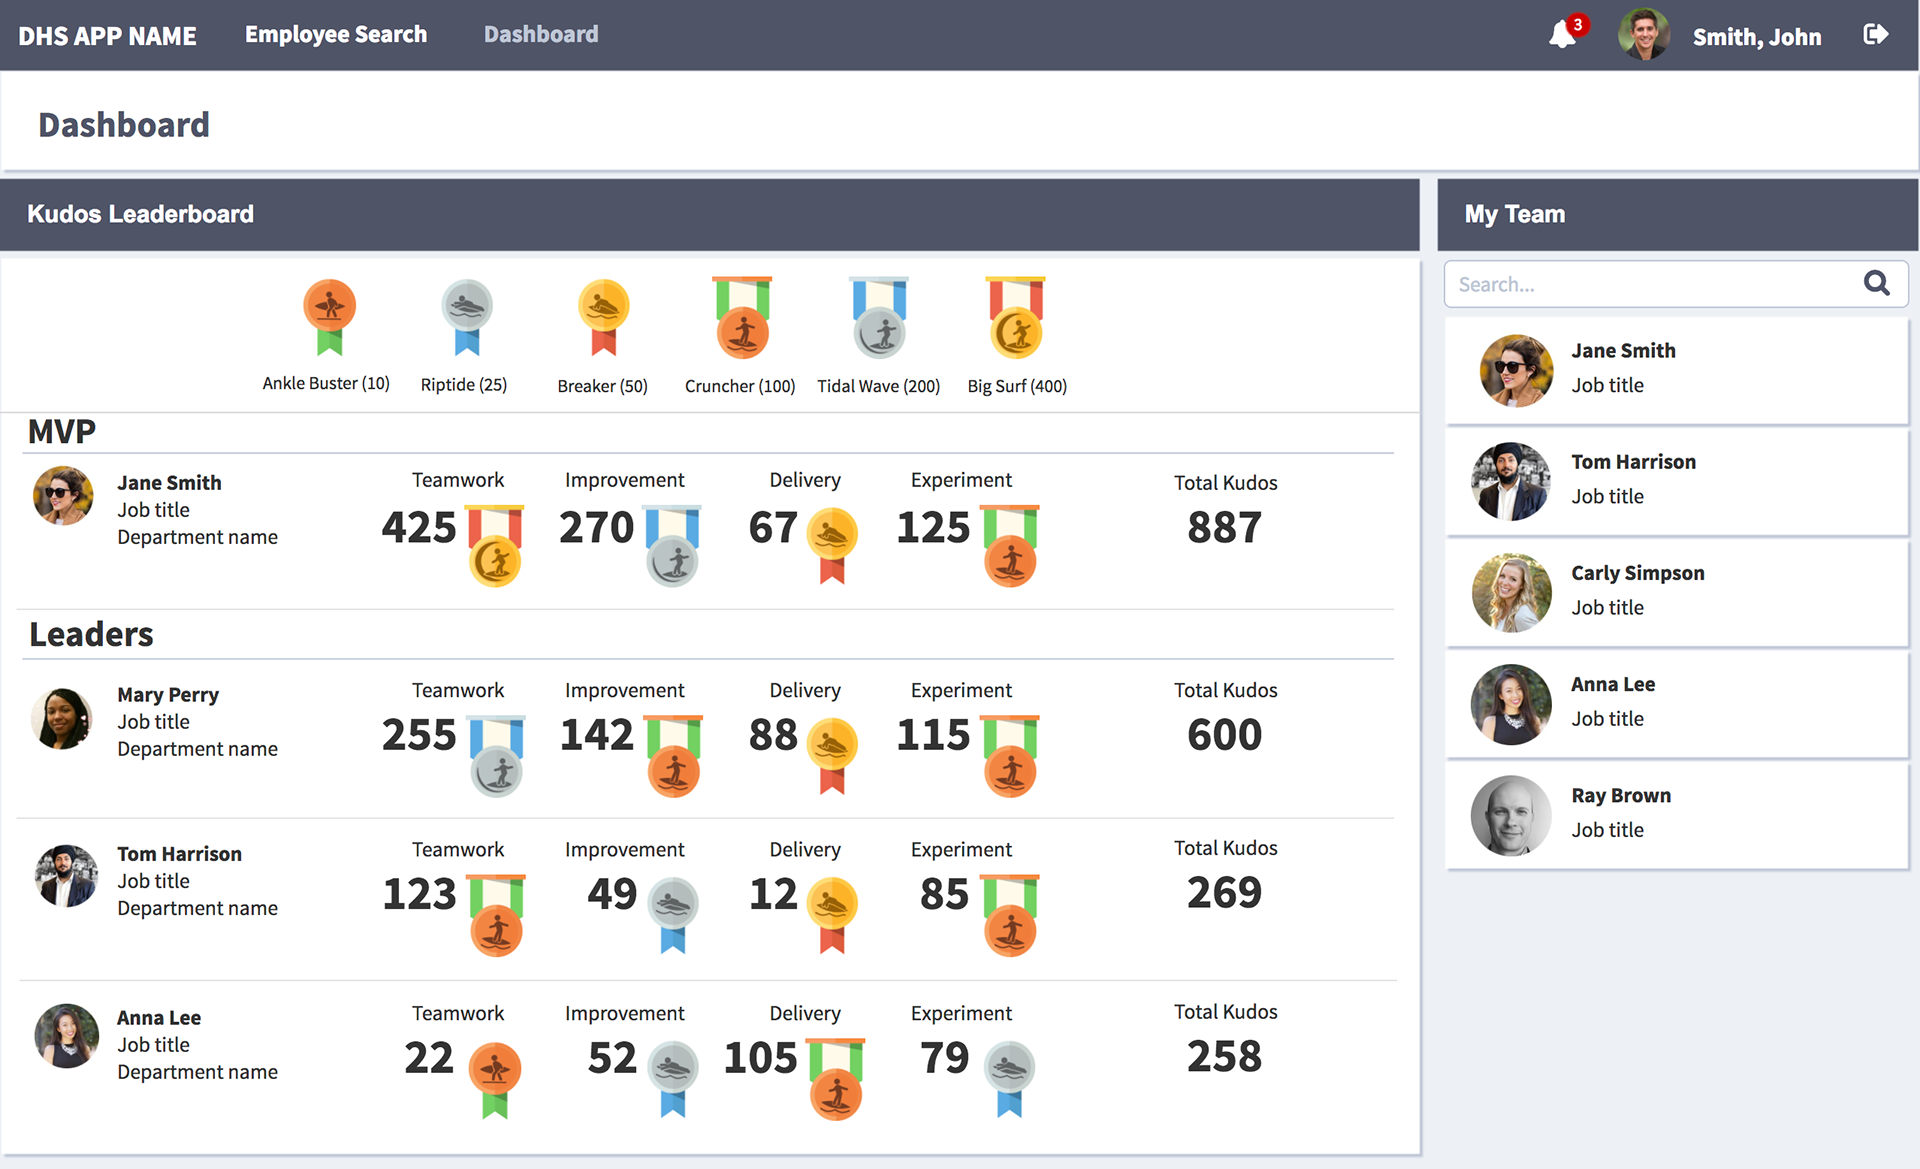Click the logout arrow icon
Viewport: 1920px width, 1169px height.
pos(1875,35)
